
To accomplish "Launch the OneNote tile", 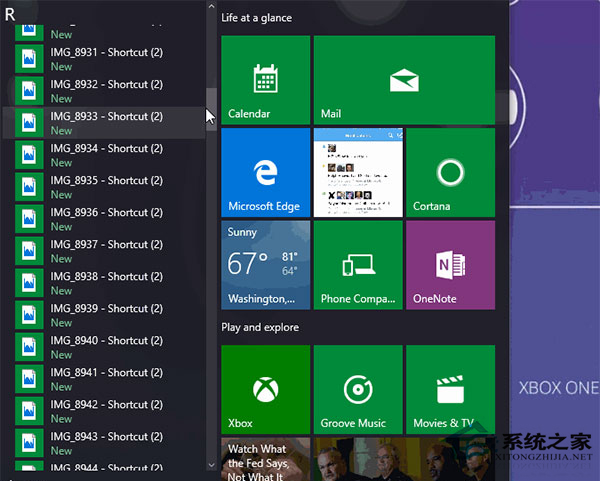I will pyautogui.click(x=451, y=265).
